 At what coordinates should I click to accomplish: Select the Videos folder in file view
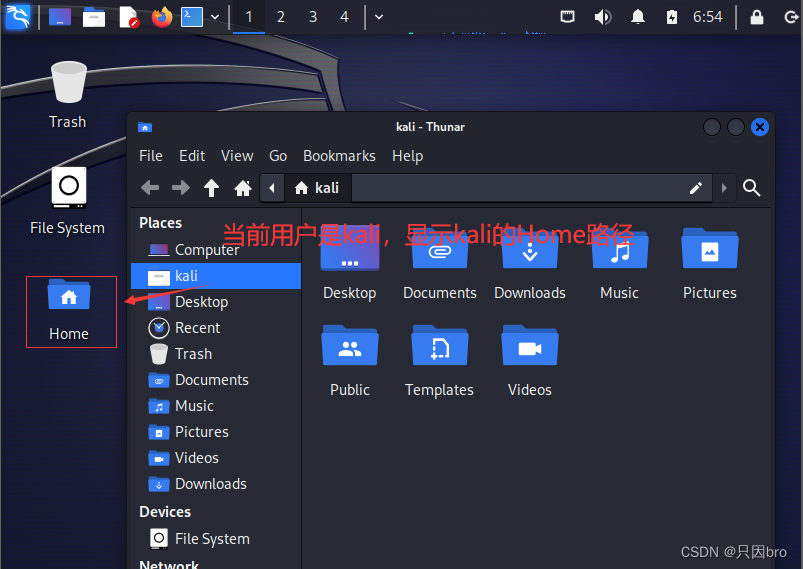pos(530,362)
